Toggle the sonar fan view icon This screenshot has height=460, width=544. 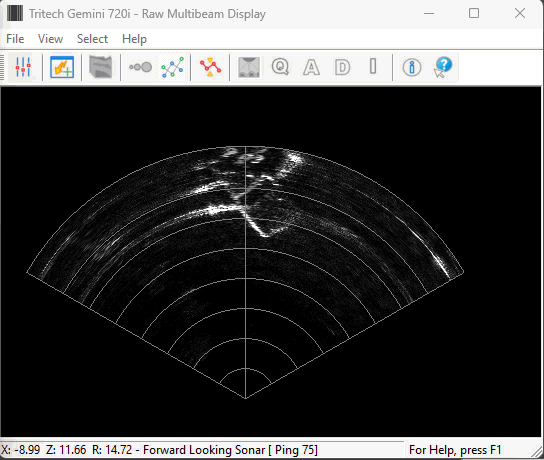[x=249, y=67]
